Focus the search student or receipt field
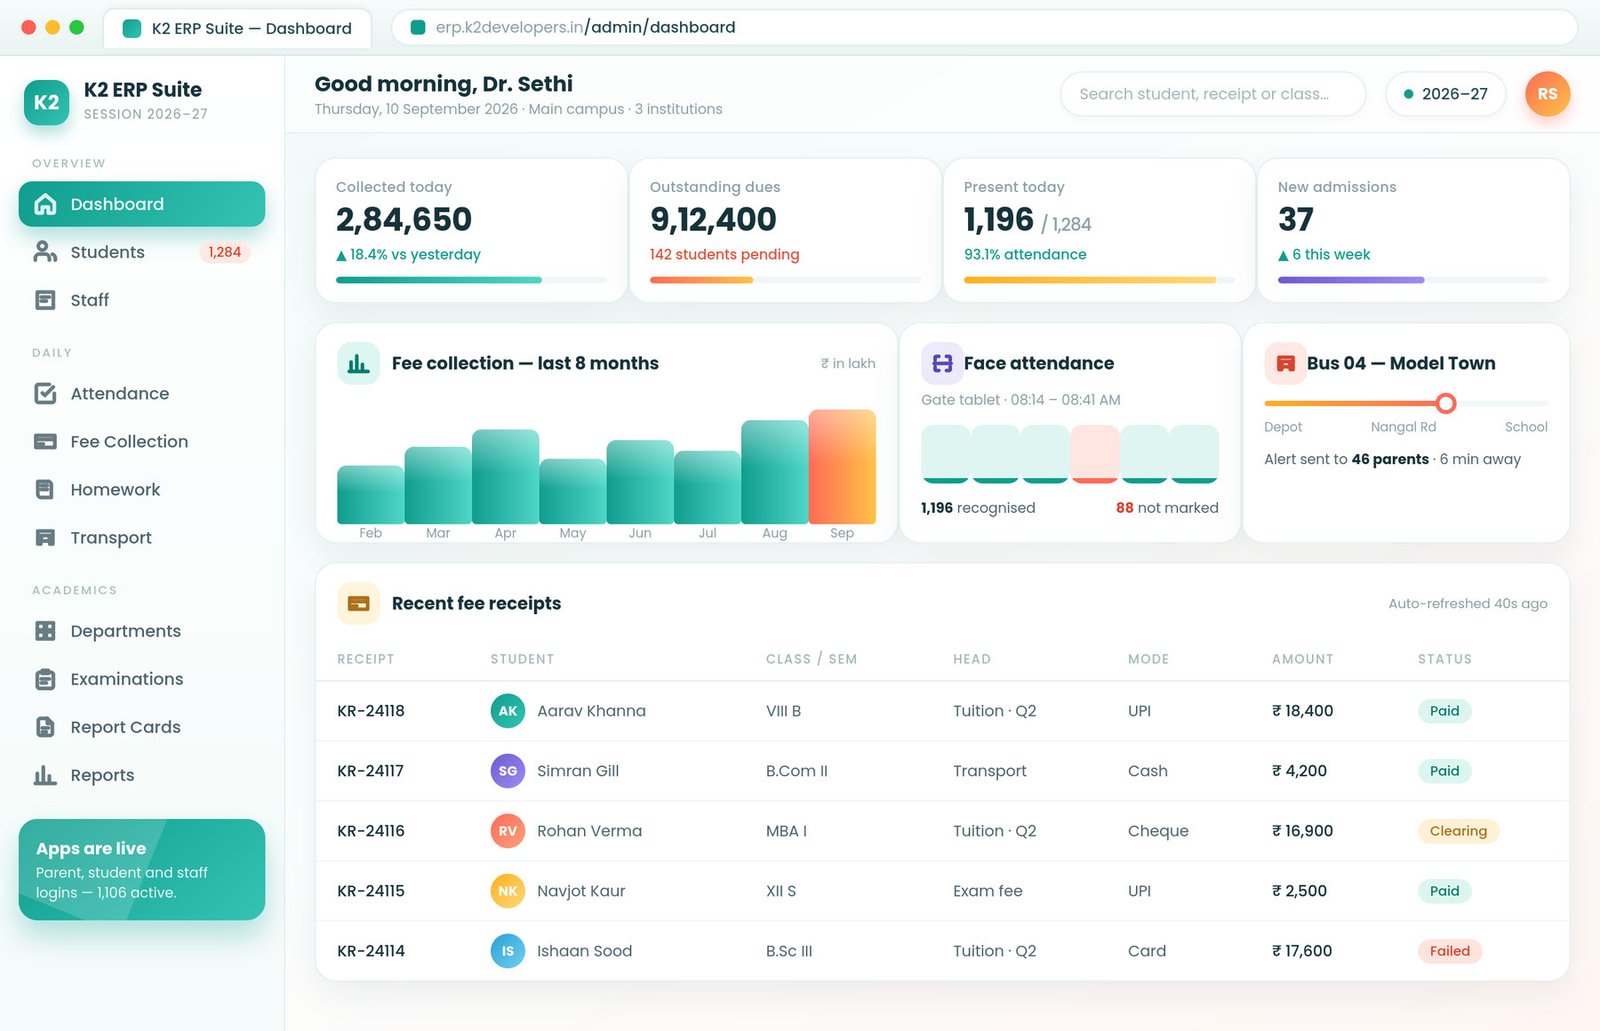1600x1031 pixels. coord(1213,94)
